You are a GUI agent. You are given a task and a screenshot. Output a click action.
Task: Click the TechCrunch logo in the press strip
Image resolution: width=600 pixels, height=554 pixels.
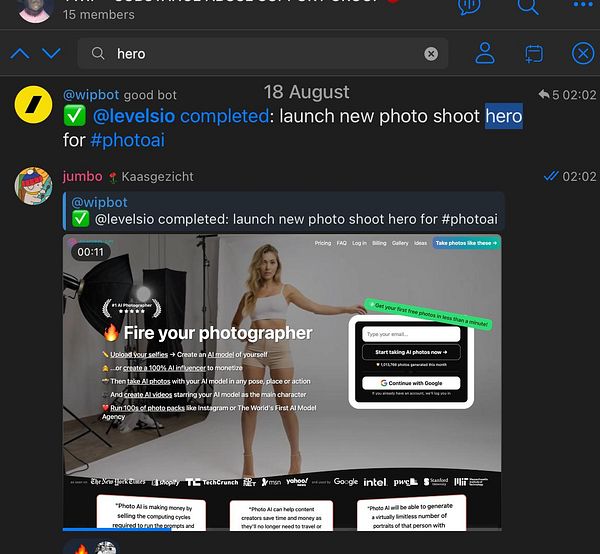point(211,482)
